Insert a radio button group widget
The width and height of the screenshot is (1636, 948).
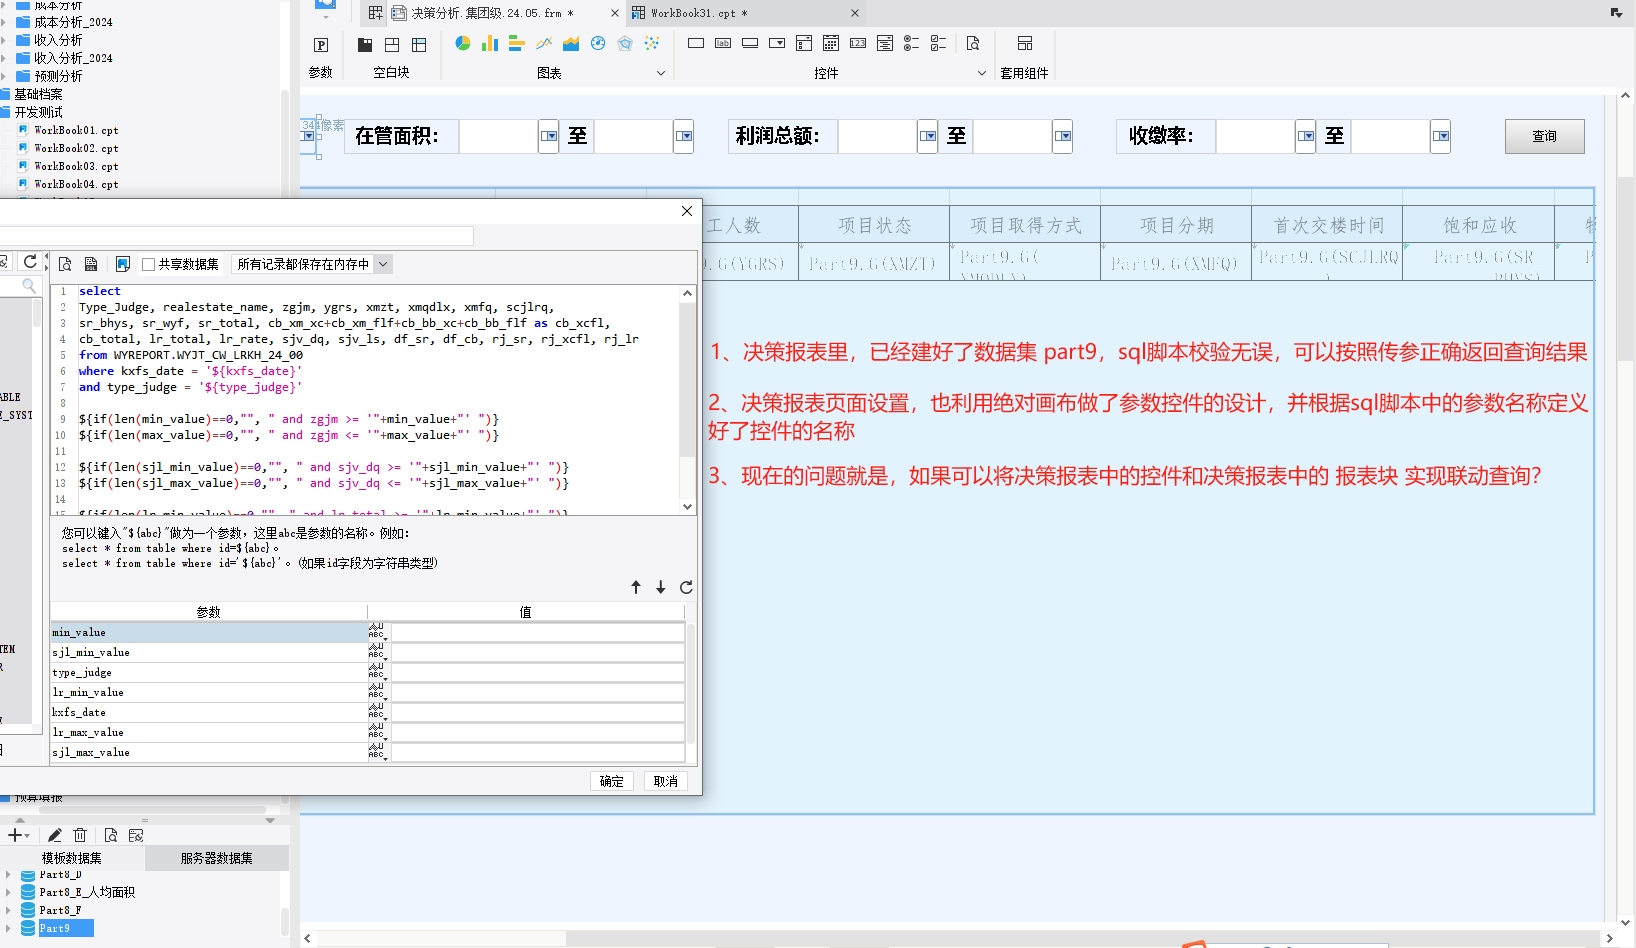pos(912,43)
